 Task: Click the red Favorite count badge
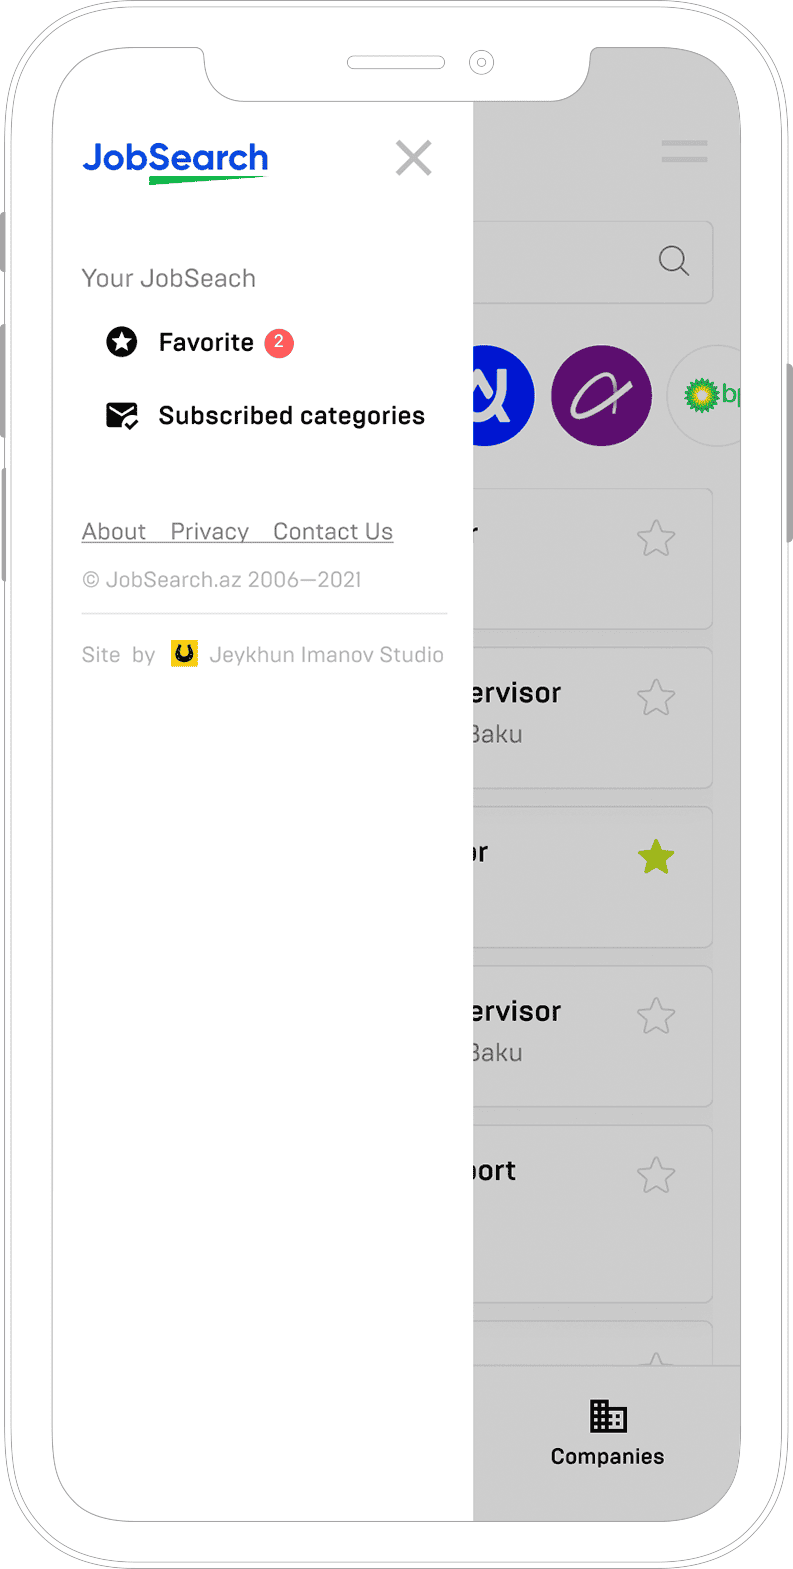[x=279, y=343]
